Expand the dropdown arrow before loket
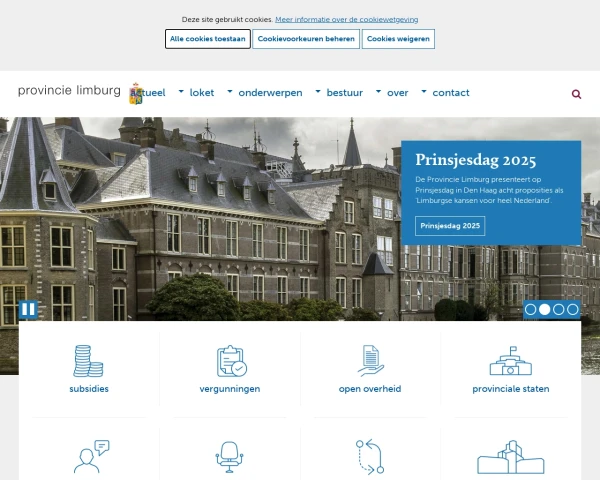Screen dimensions: 600x480 point(181,91)
